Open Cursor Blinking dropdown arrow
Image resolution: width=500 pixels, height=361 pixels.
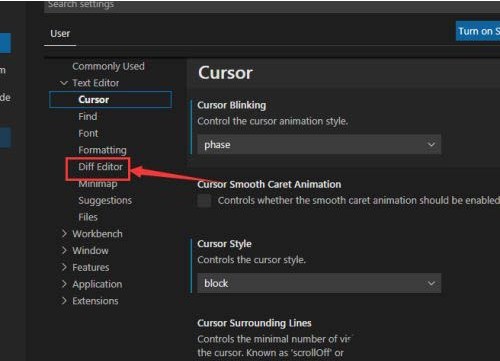[x=431, y=145]
